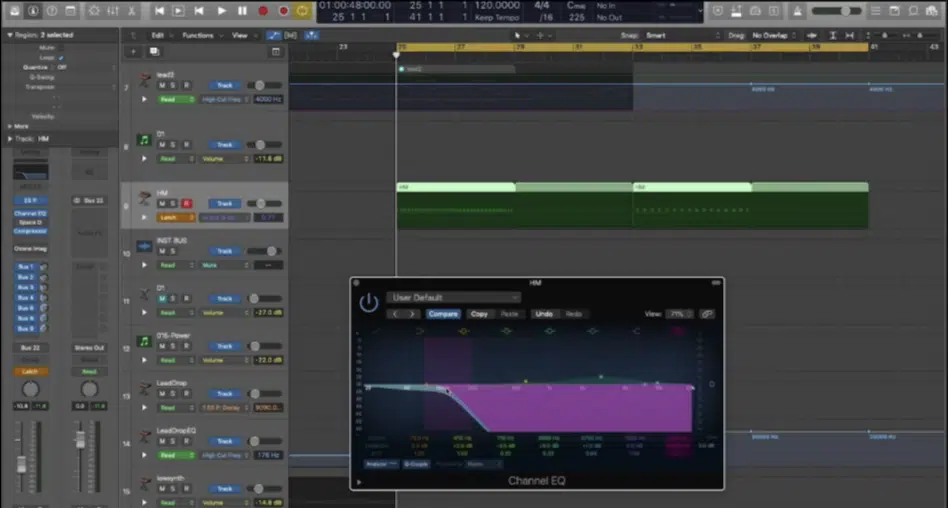Open the Latch automation mode dropdown on HM
This screenshot has width=948, height=508.
click(177, 217)
